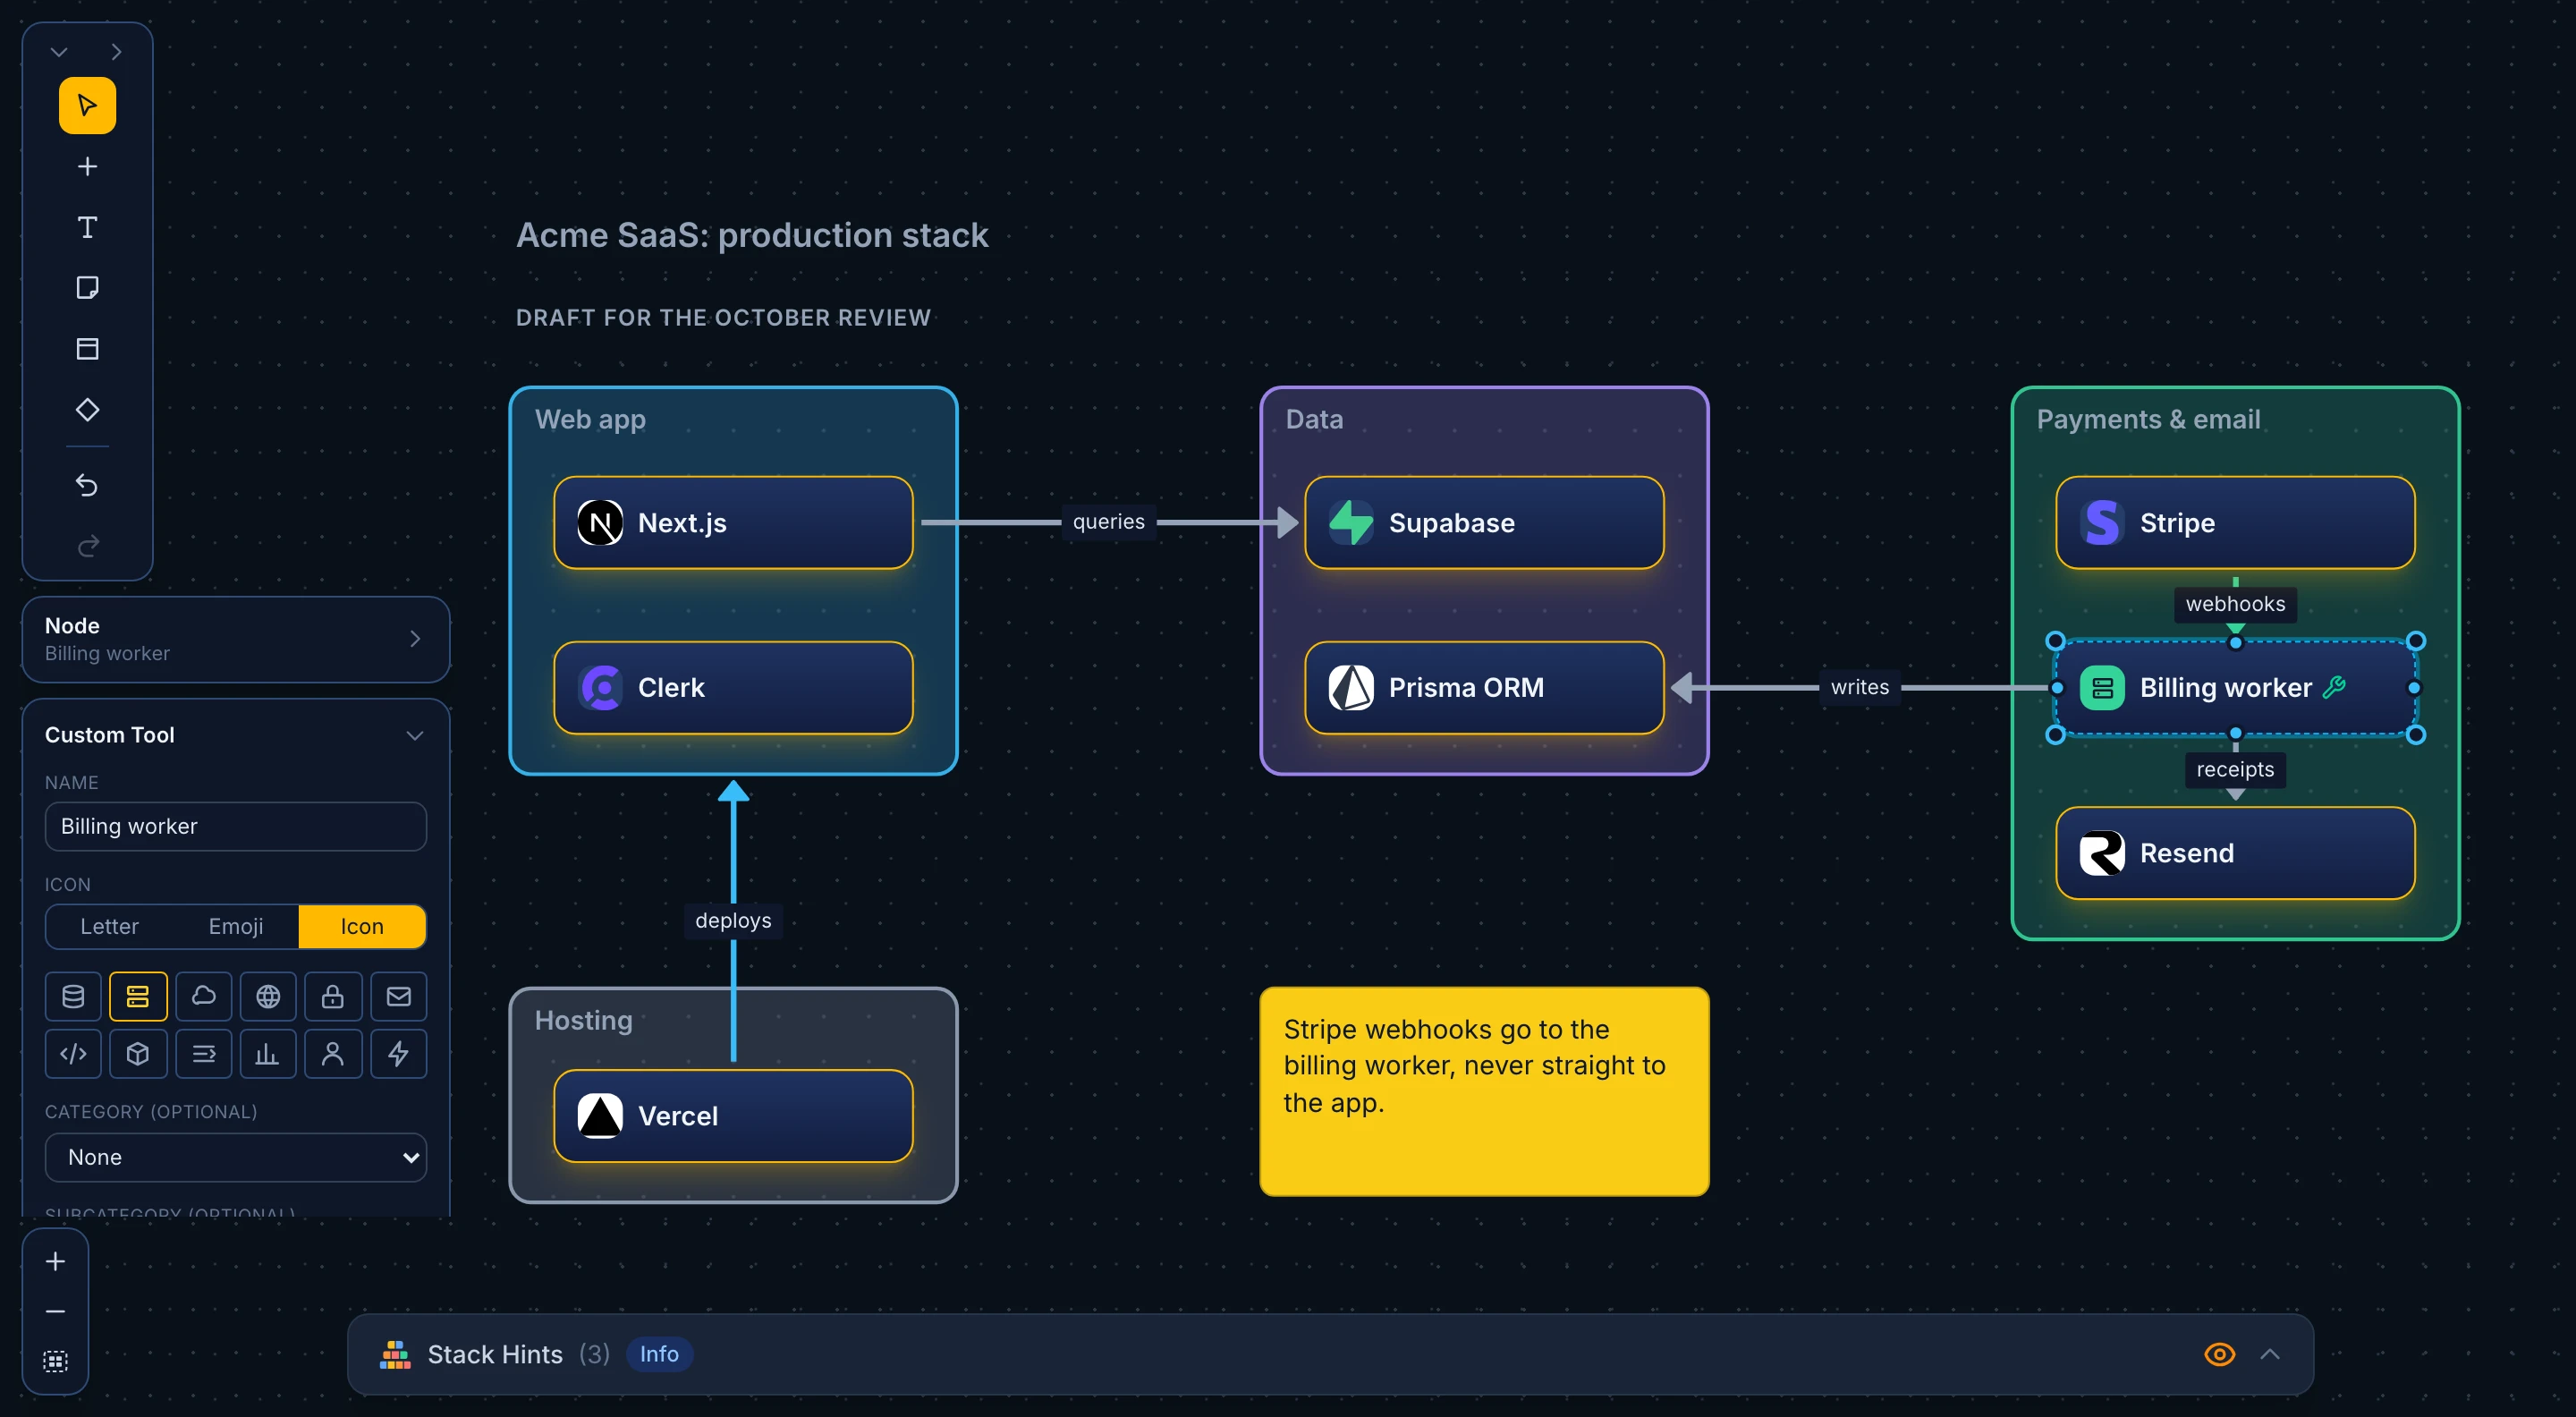Choose the database icon option
This screenshot has height=1417, width=2576.
[73, 996]
